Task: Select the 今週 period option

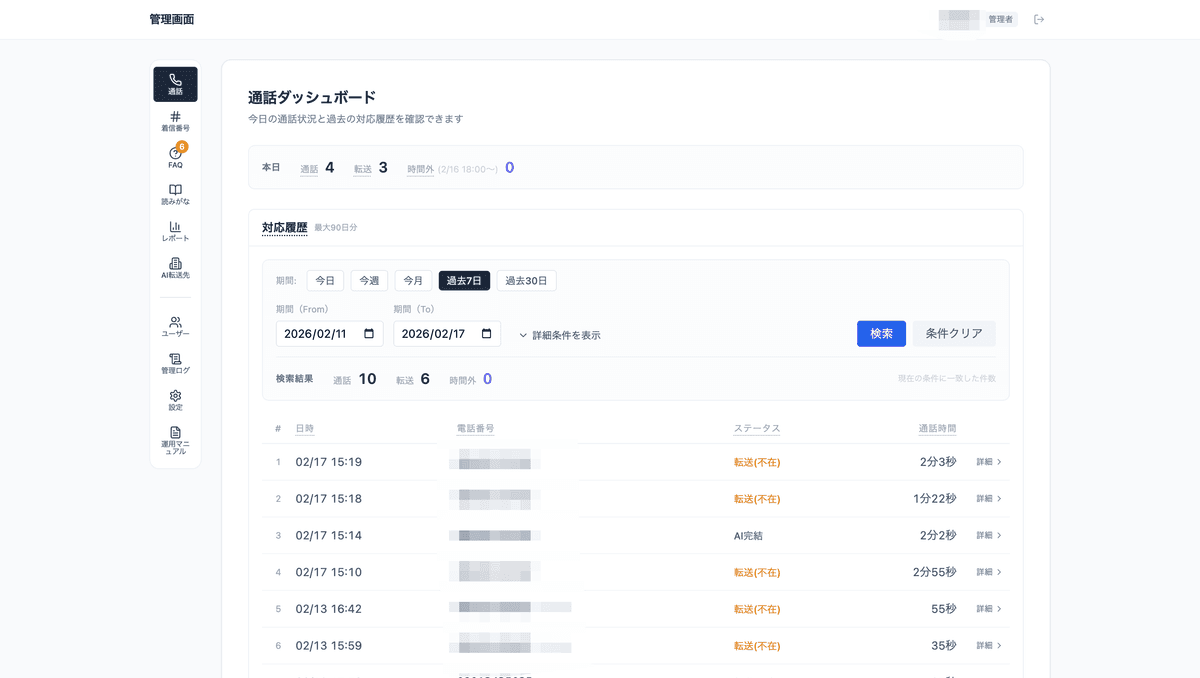Action: [x=369, y=280]
